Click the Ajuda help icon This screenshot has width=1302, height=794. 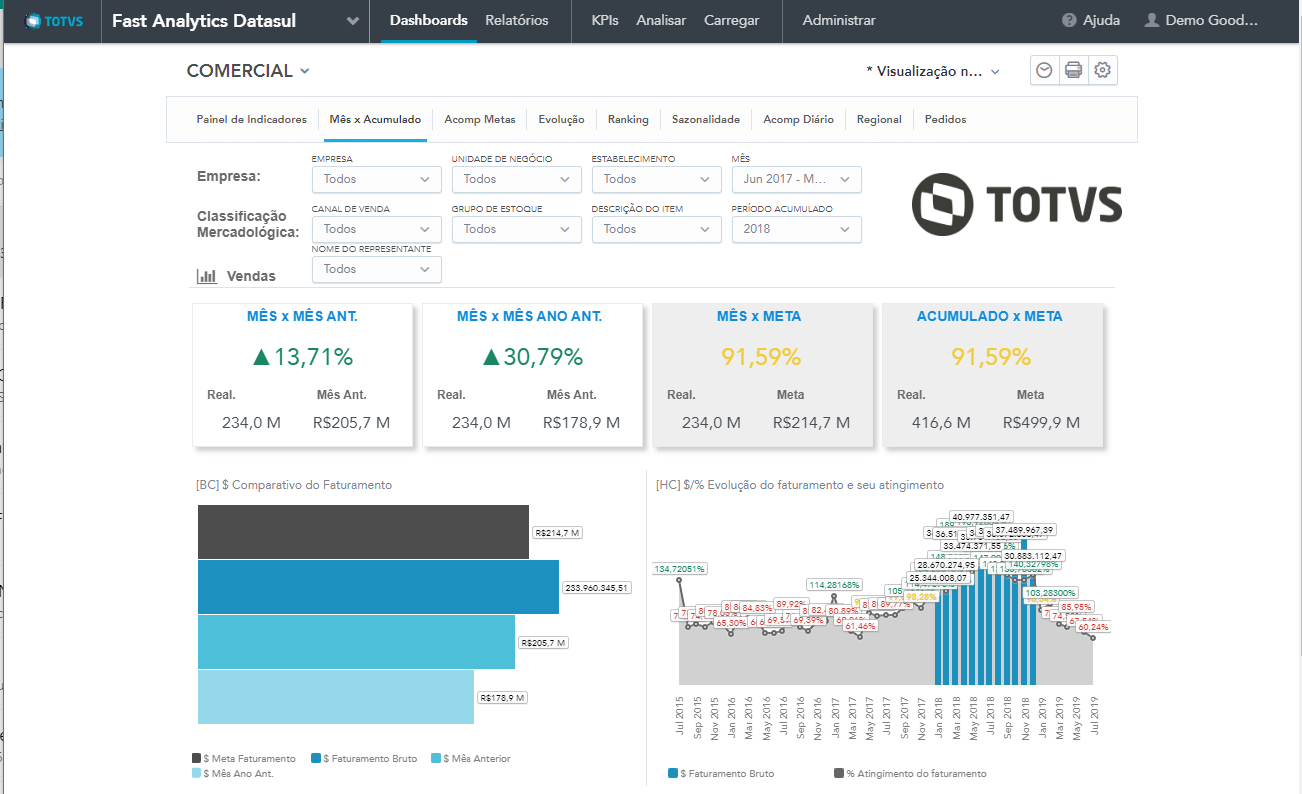pos(1069,21)
